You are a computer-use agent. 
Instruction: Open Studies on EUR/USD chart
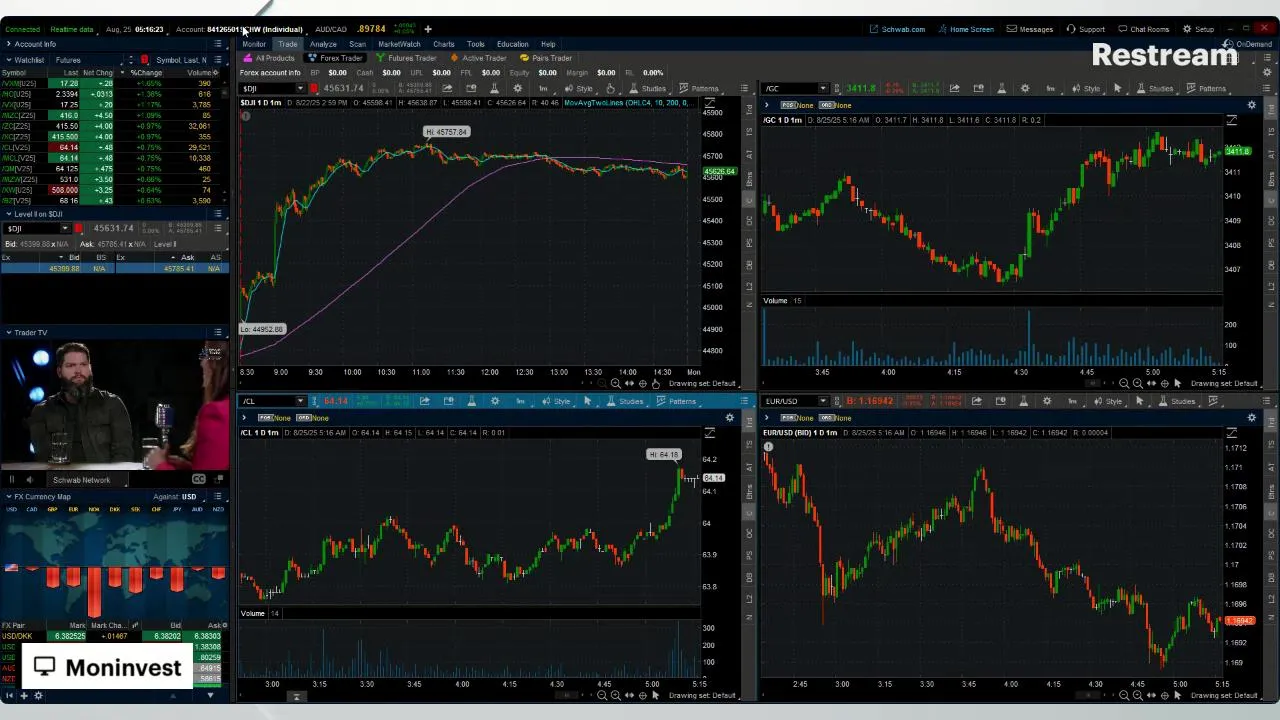(x=1176, y=401)
